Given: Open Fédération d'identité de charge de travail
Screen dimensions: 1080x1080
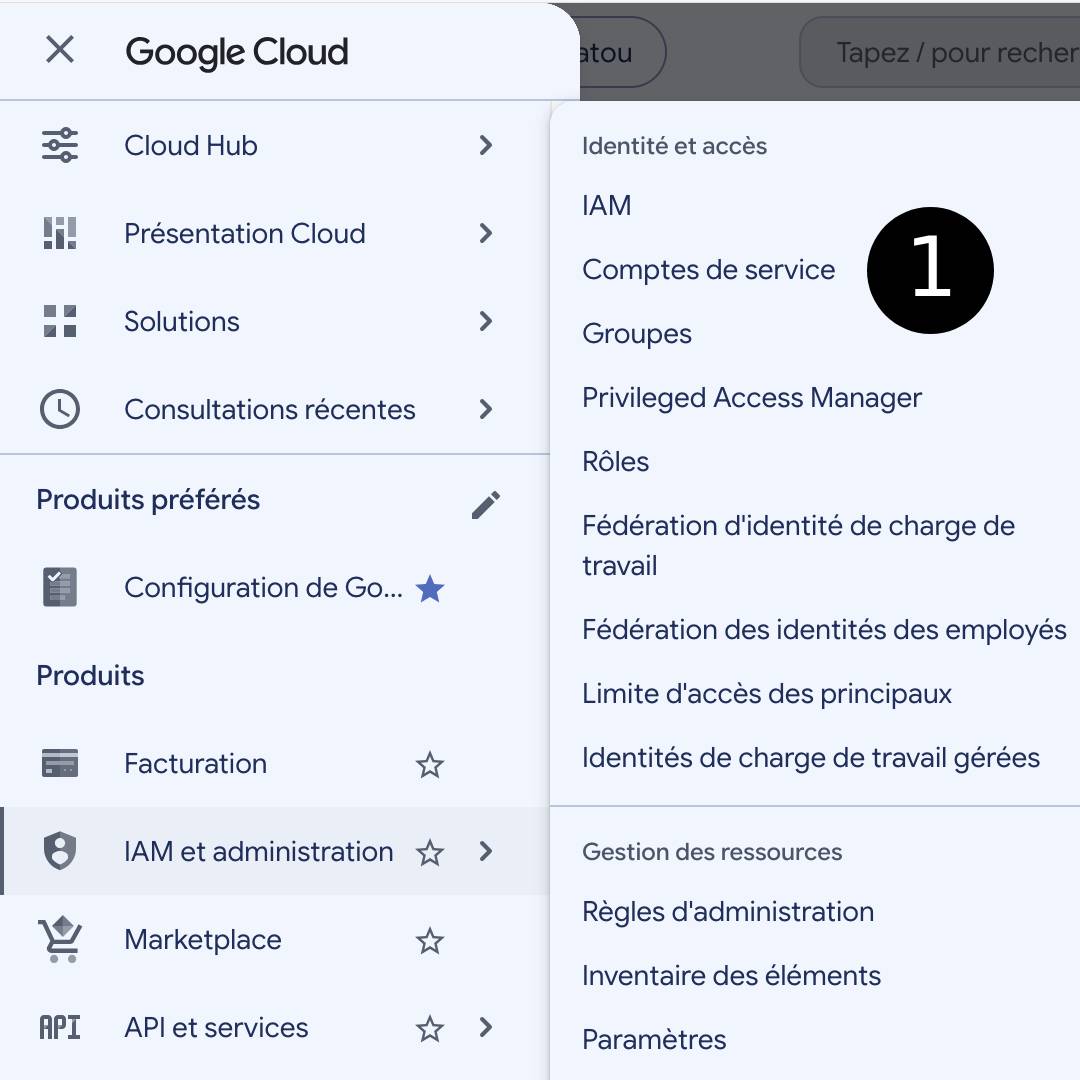Looking at the screenshot, I should [x=798, y=546].
